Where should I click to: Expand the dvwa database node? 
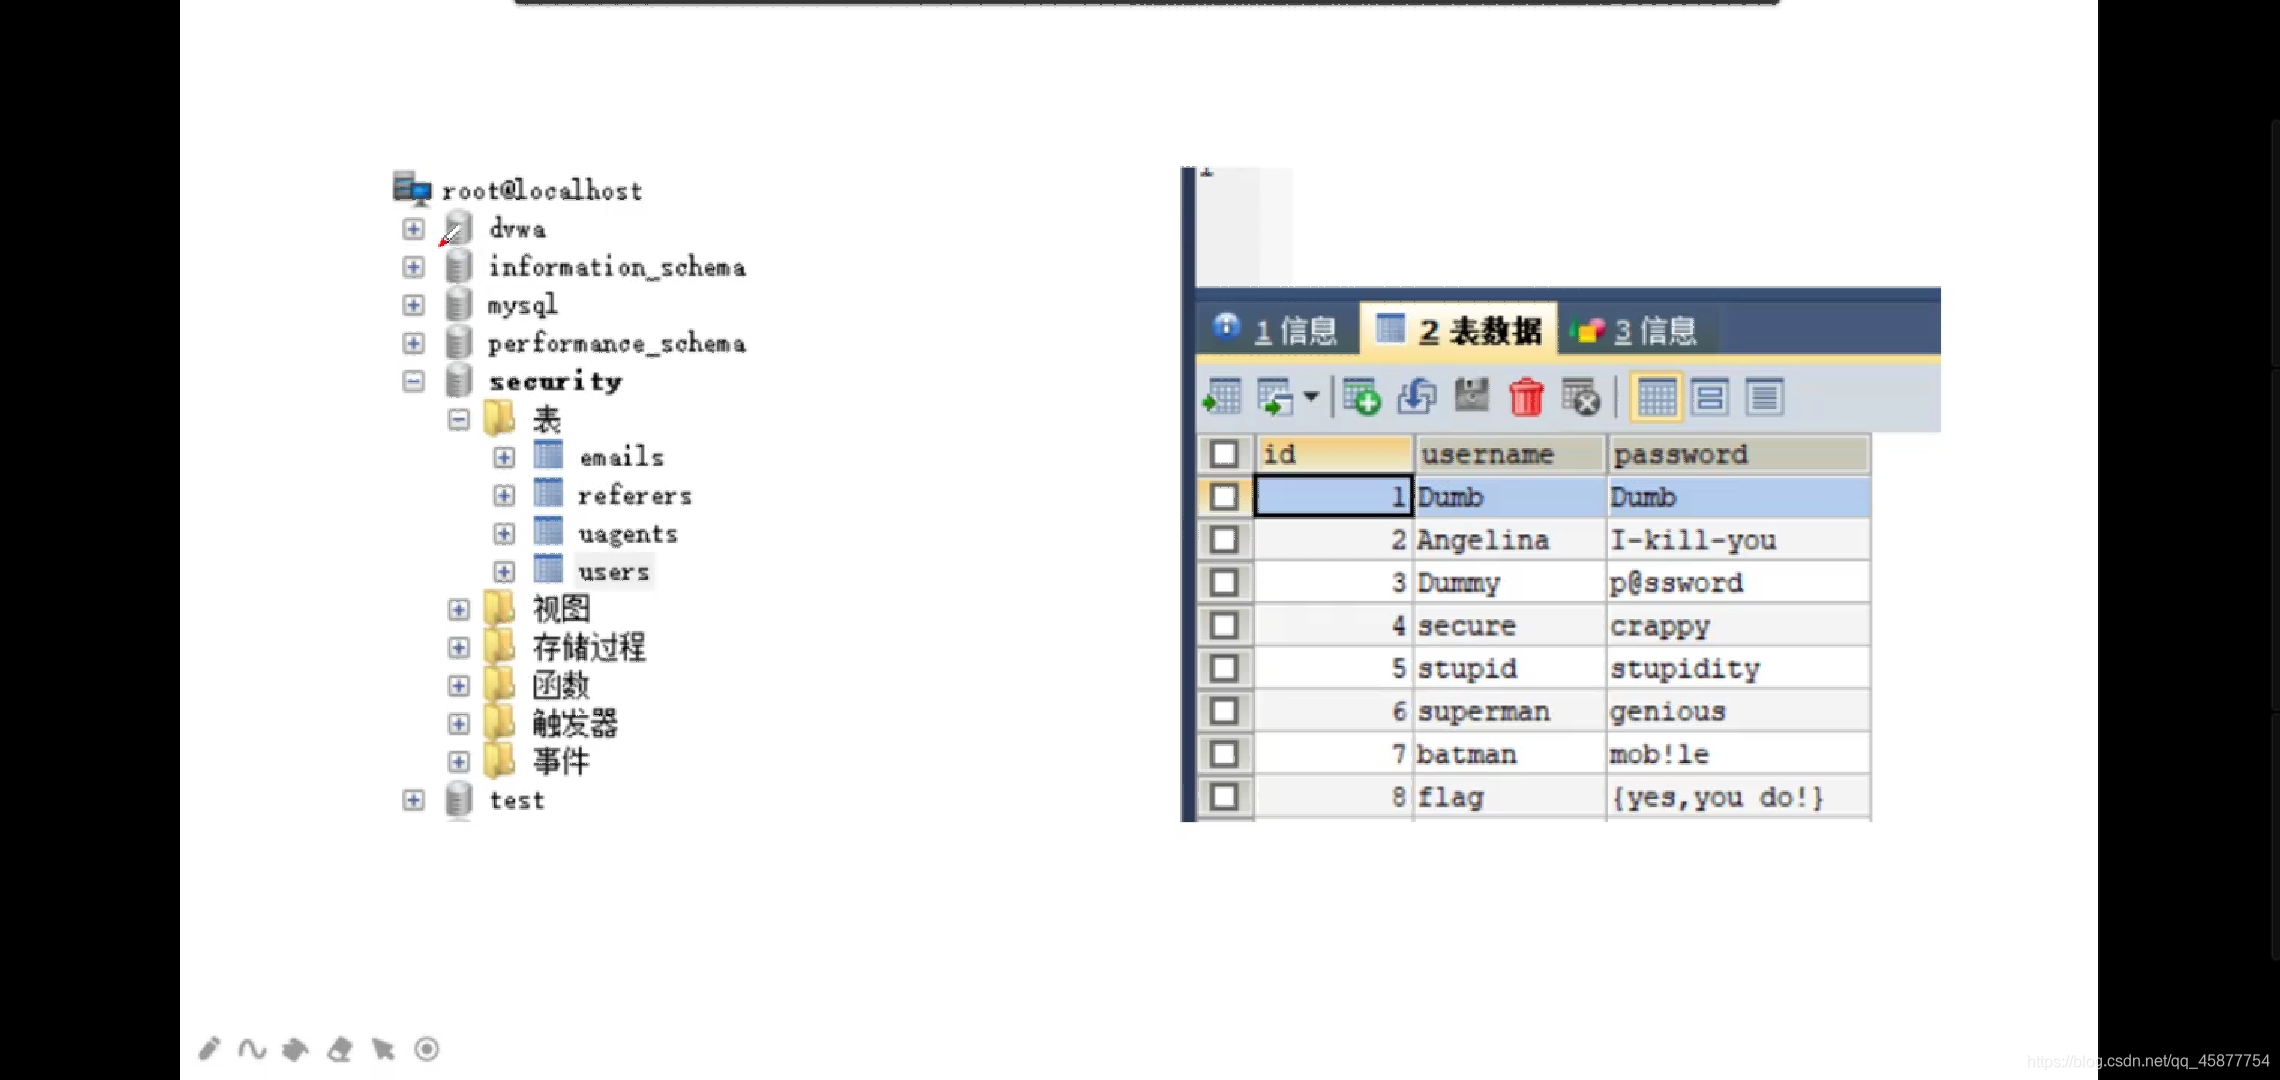tap(413, 229)
